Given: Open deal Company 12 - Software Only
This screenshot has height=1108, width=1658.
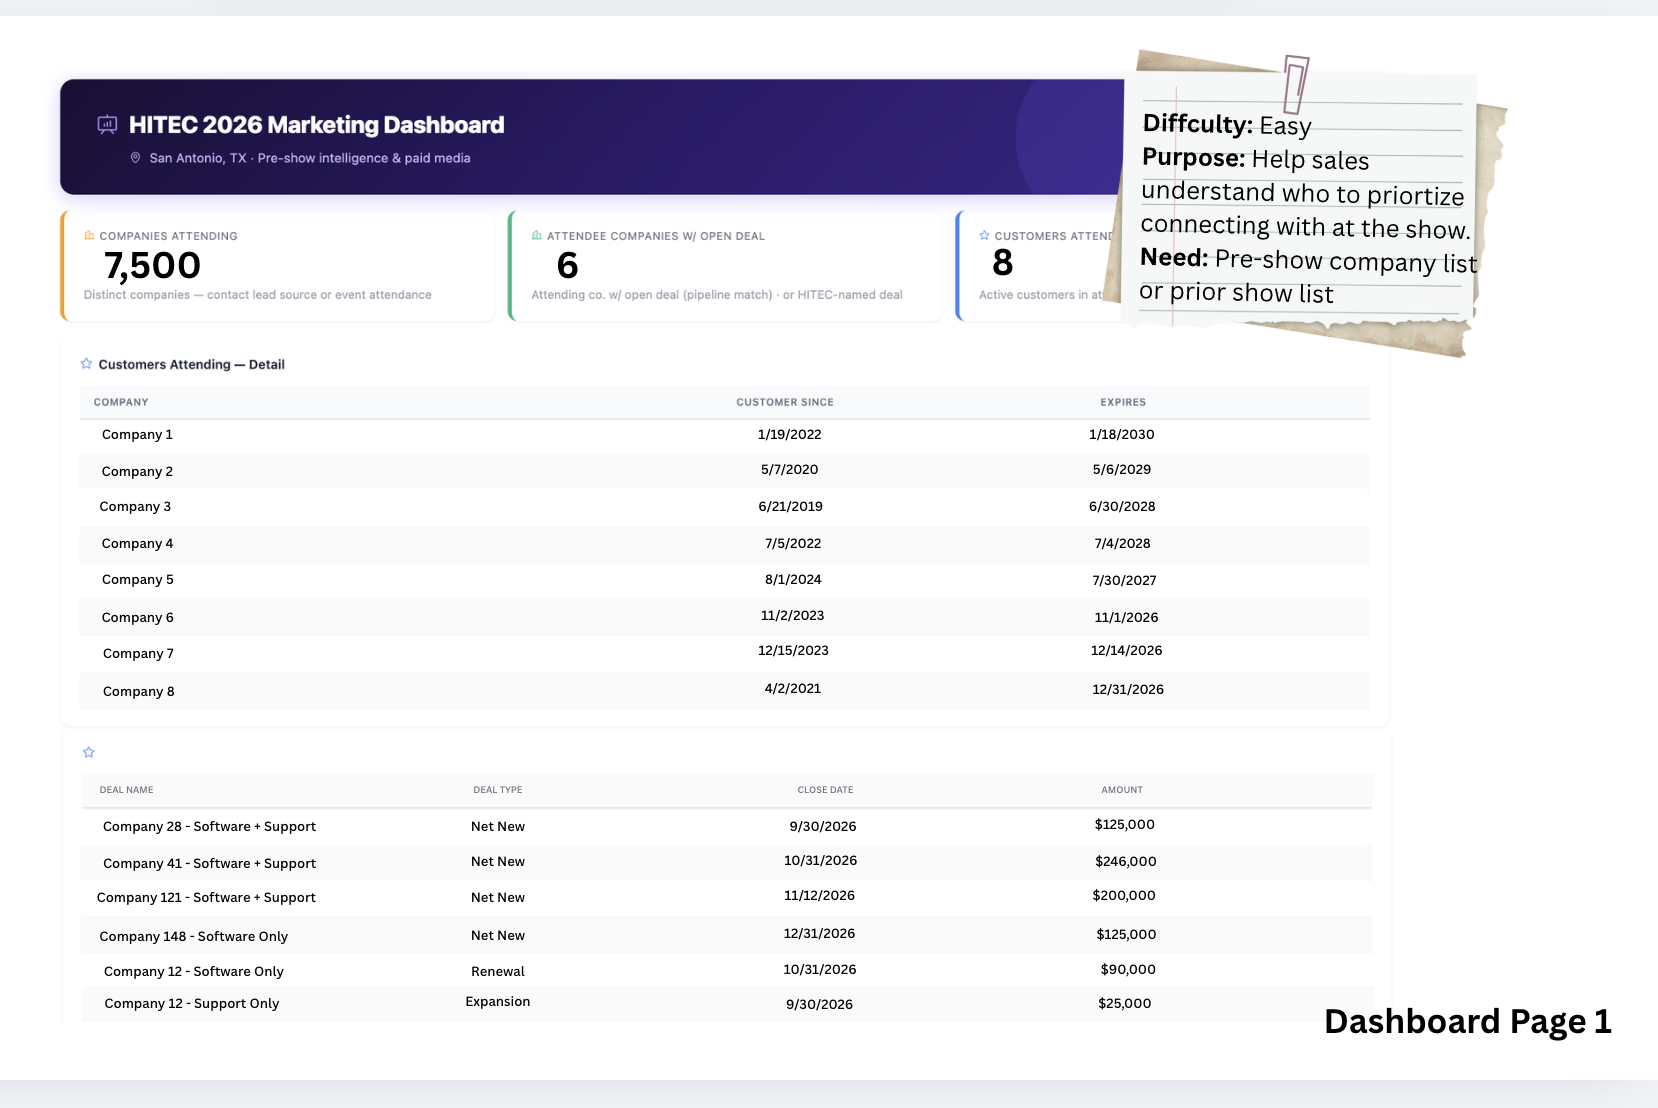Looking at the screenshot, I should pos(194,972).
